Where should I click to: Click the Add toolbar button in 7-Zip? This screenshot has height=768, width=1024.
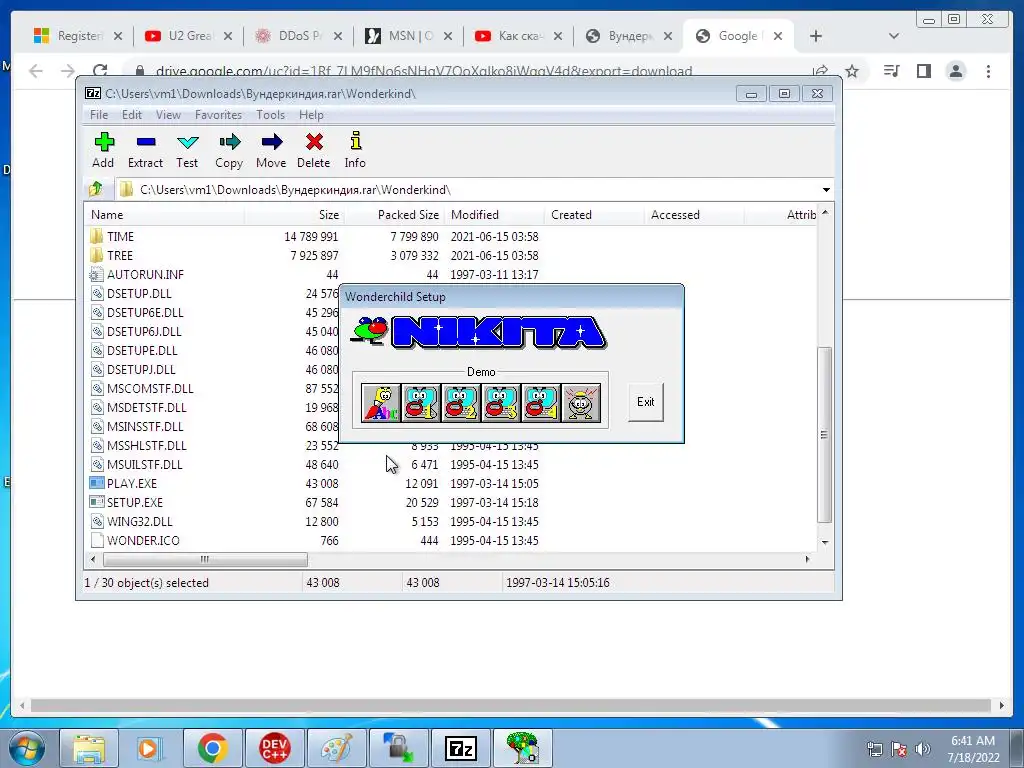[x=103, y=150]
